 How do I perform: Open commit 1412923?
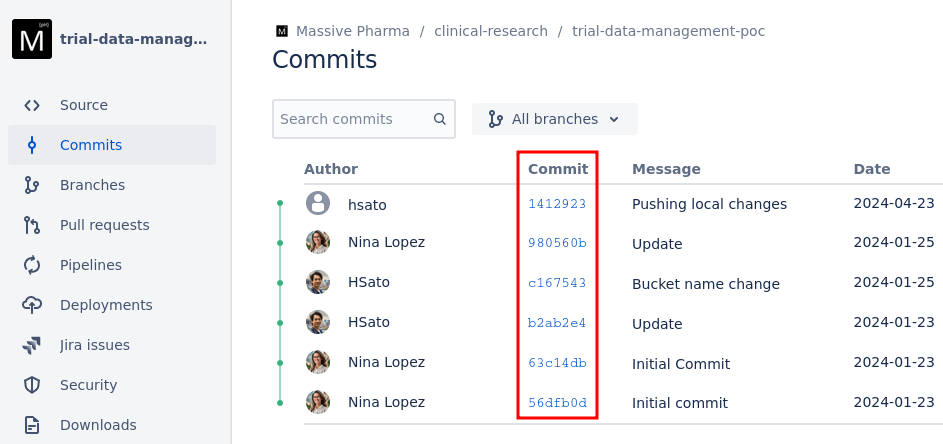point(557,204)
